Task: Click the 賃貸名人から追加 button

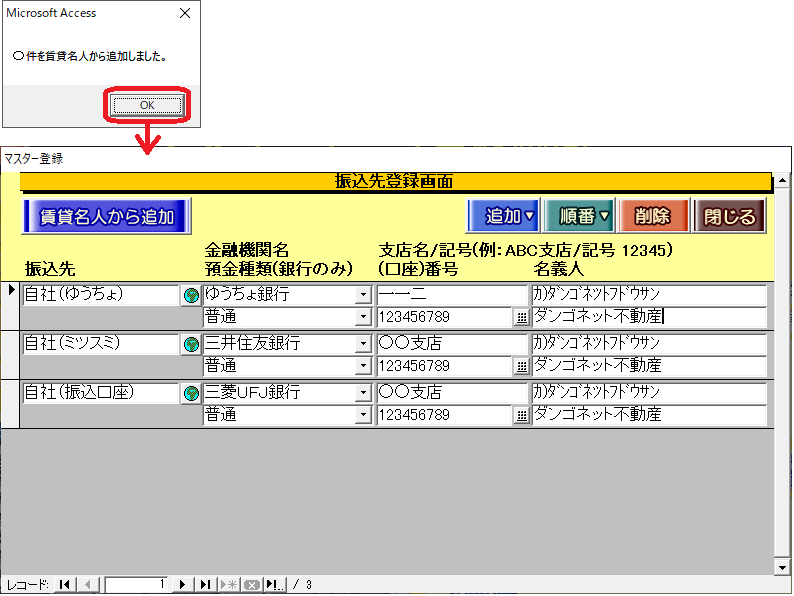Action: point(106,216)
